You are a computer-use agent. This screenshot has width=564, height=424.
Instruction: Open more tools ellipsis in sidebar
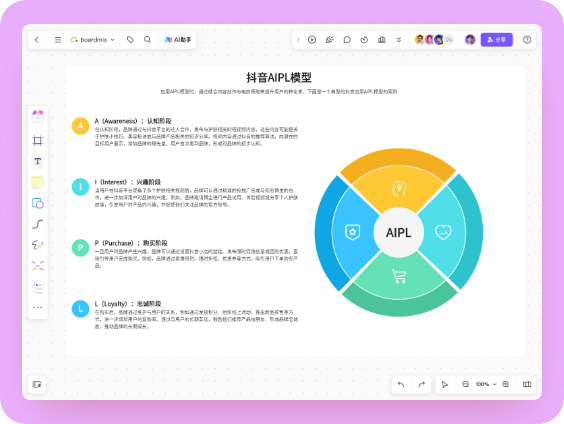coord(38,307)
